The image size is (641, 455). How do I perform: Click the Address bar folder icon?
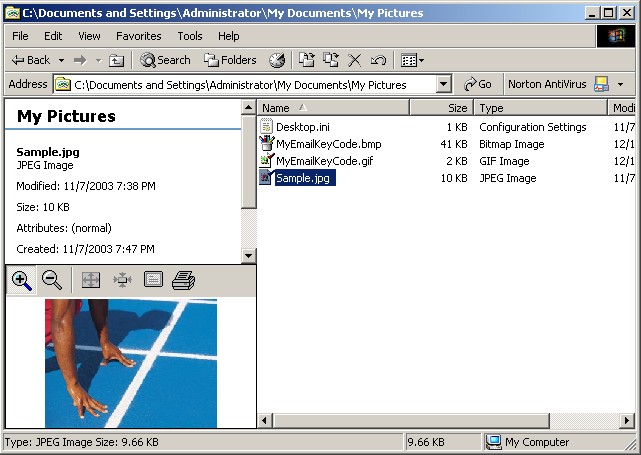tap(63, 85)
